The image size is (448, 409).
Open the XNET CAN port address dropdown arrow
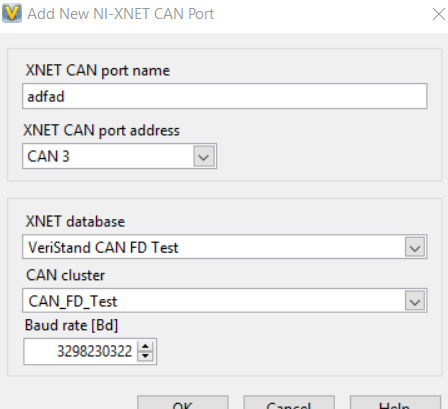(204, 156)
